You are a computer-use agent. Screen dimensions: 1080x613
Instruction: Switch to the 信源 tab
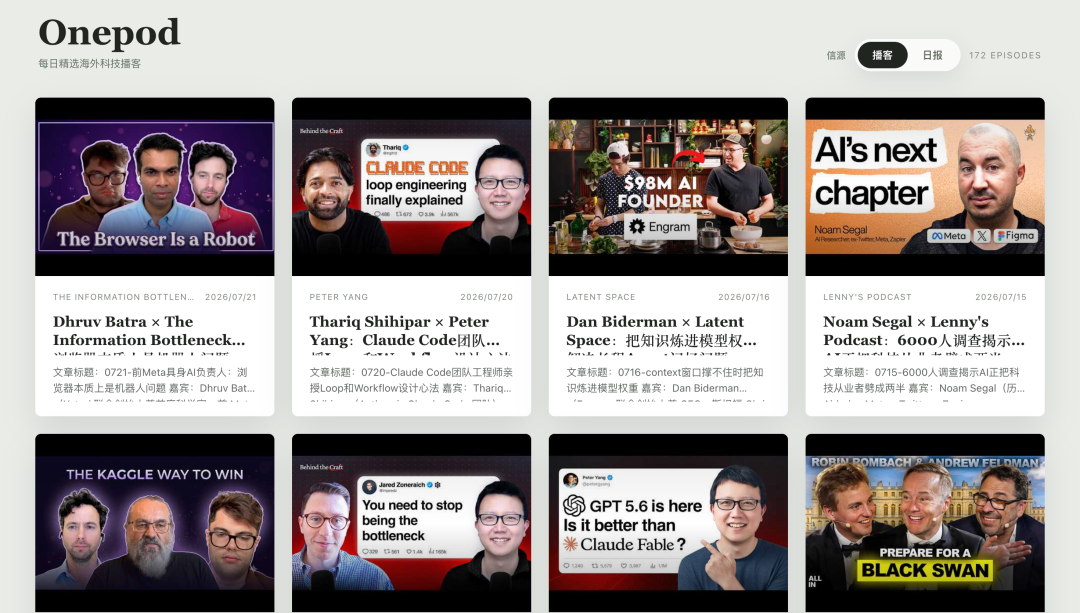tap(836, 55)
